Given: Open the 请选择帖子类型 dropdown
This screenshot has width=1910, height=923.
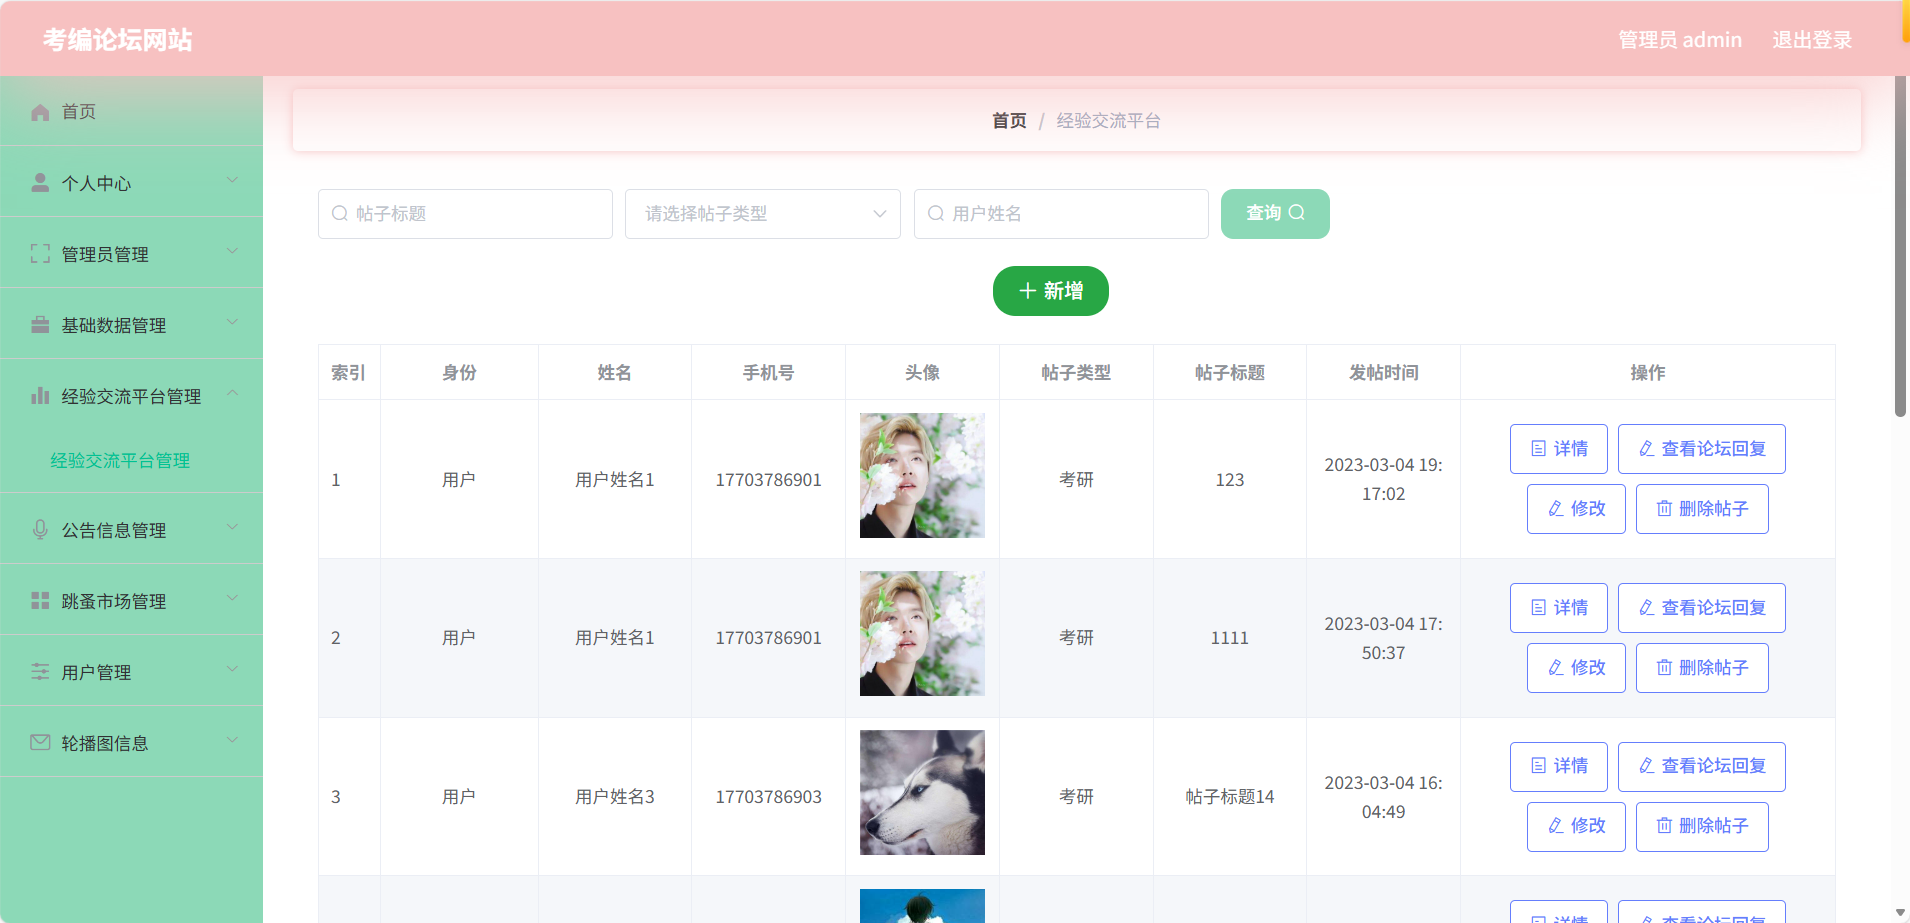Looking at the screenshot, I should pos(763,214).
